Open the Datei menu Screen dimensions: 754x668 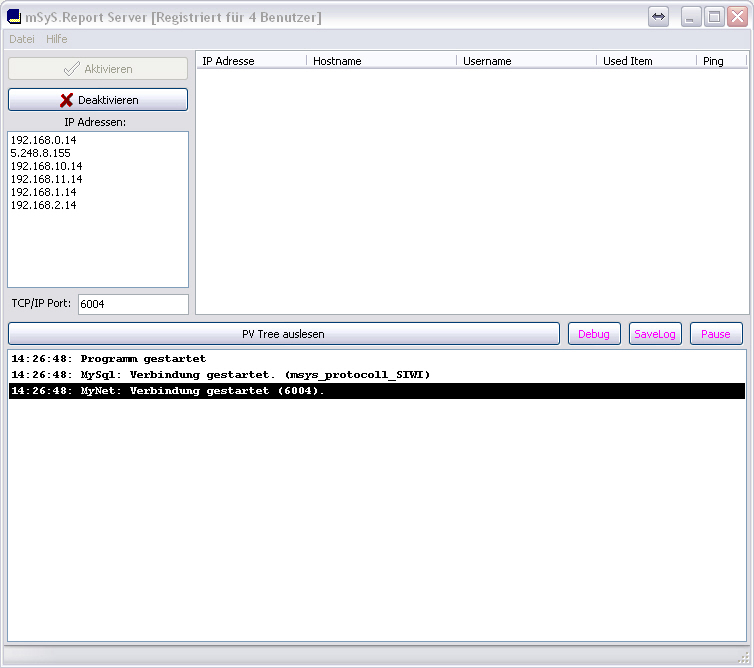[x=22, y=39]
